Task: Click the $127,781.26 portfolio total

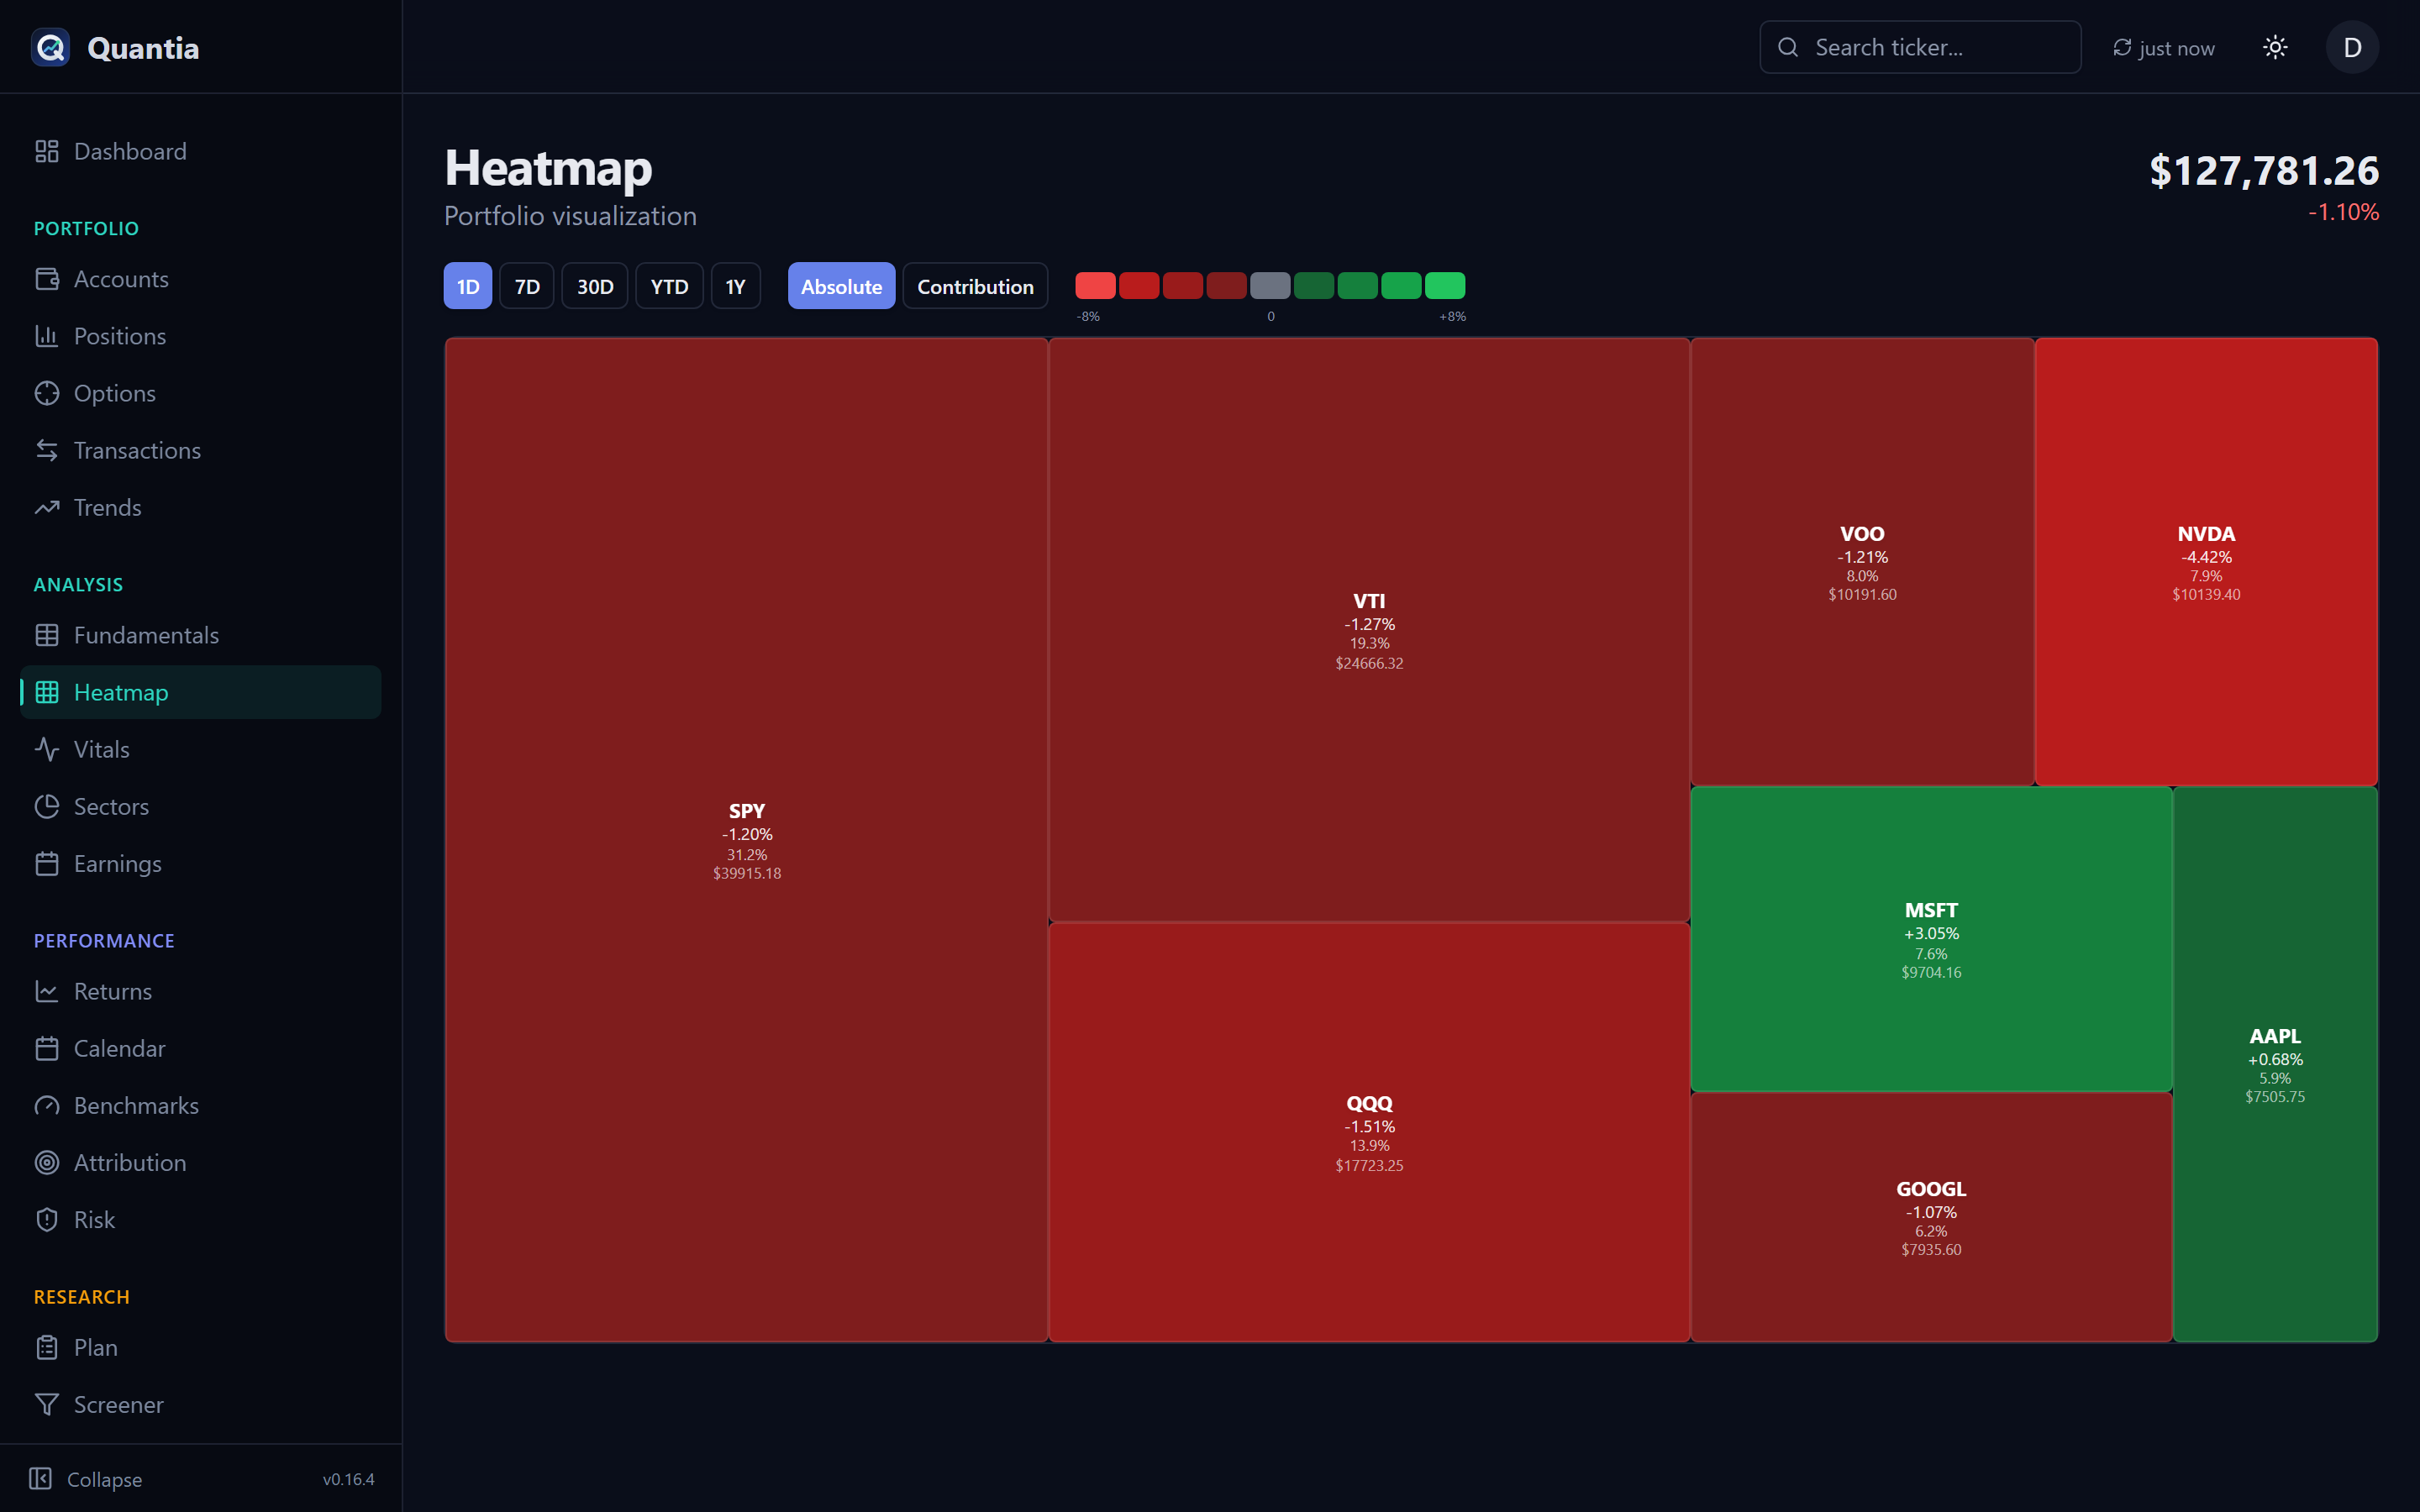Action: tap(2264, 170)
